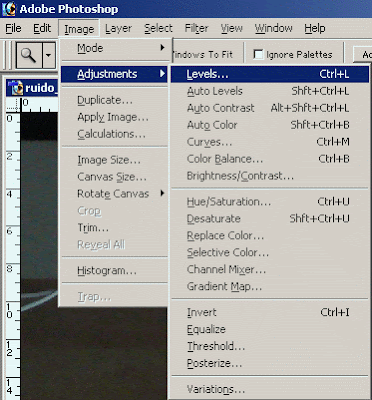This screenshot has width=372, height=400.
Task: Click the ruido document window icon
Action: [x=15, y=88]
